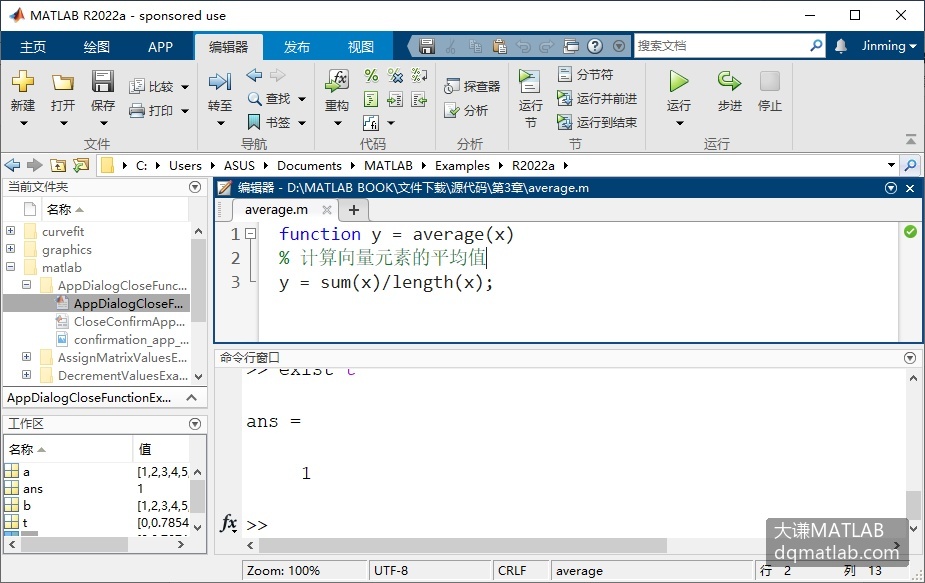The image size is (925, 583).
Task: Click the go up one folder icon
Action: [x=58, y=165]
